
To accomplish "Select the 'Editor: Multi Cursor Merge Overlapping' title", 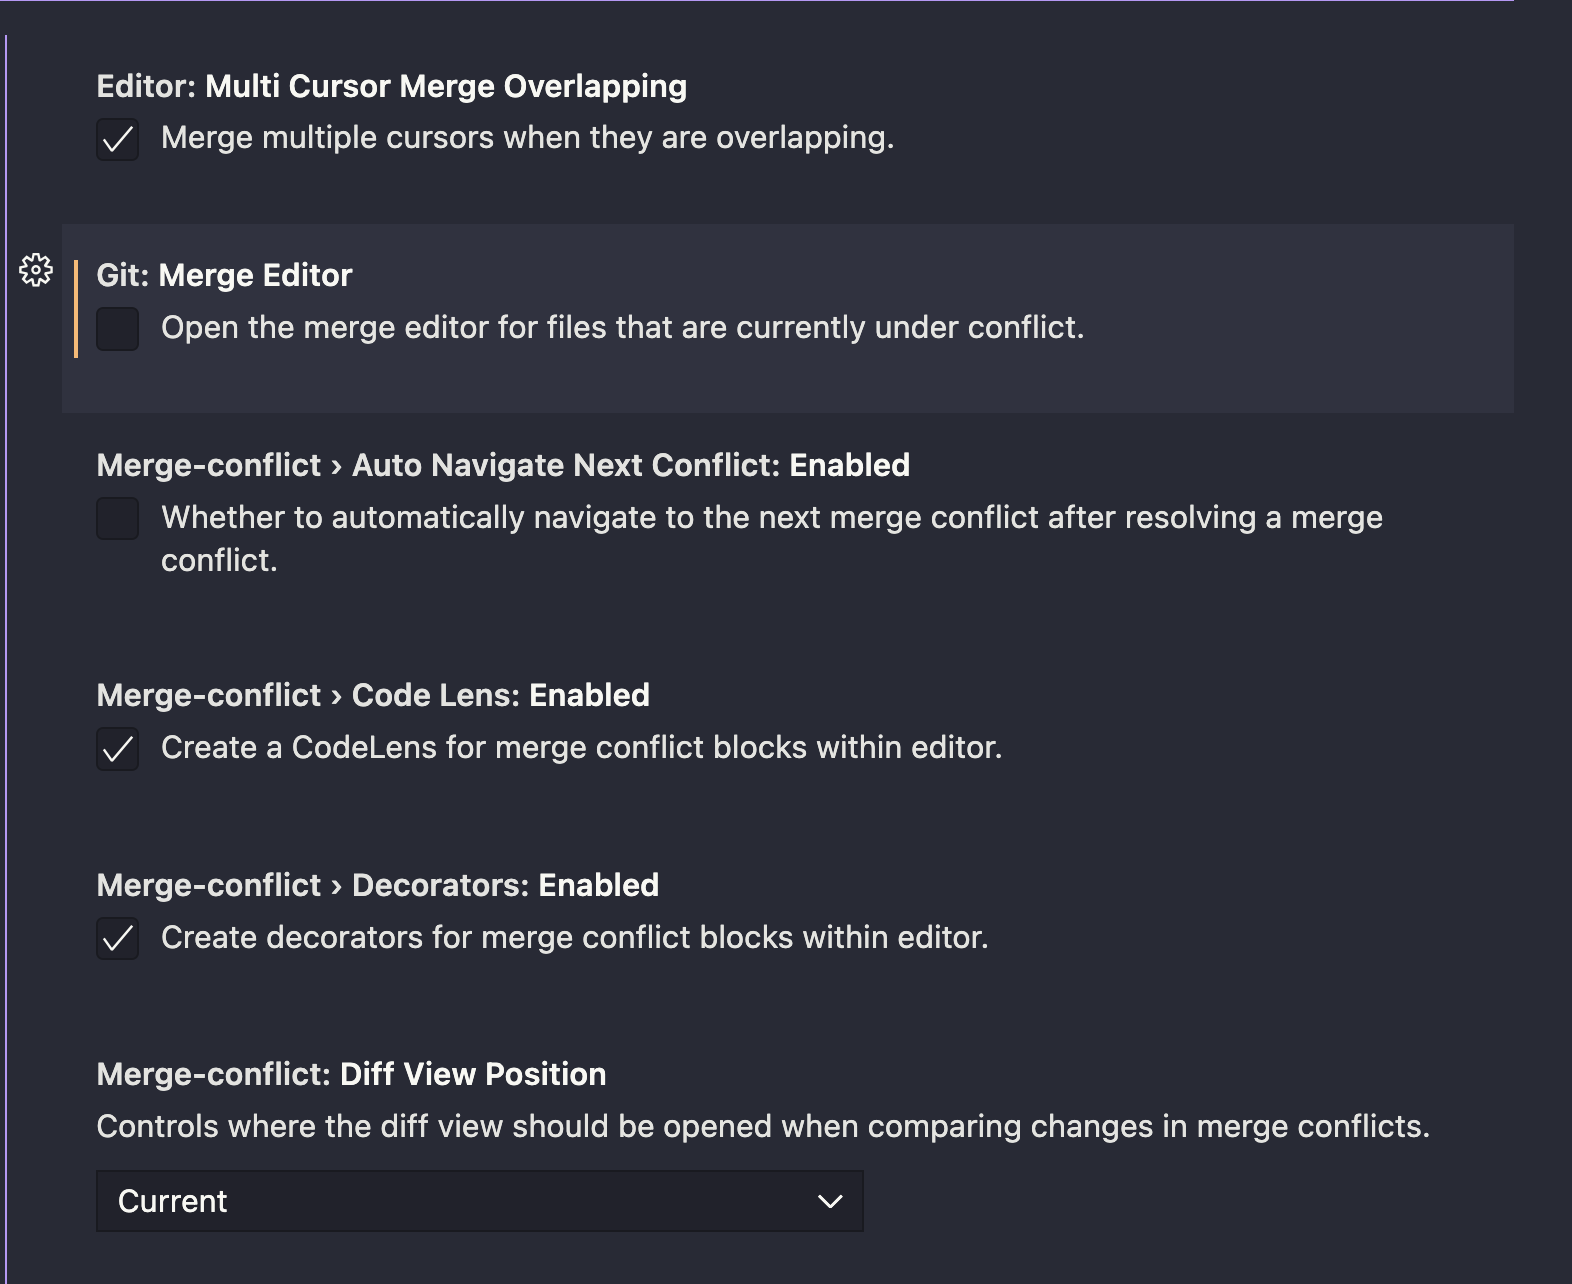I will pyautogui.click(x=390, y=86).
